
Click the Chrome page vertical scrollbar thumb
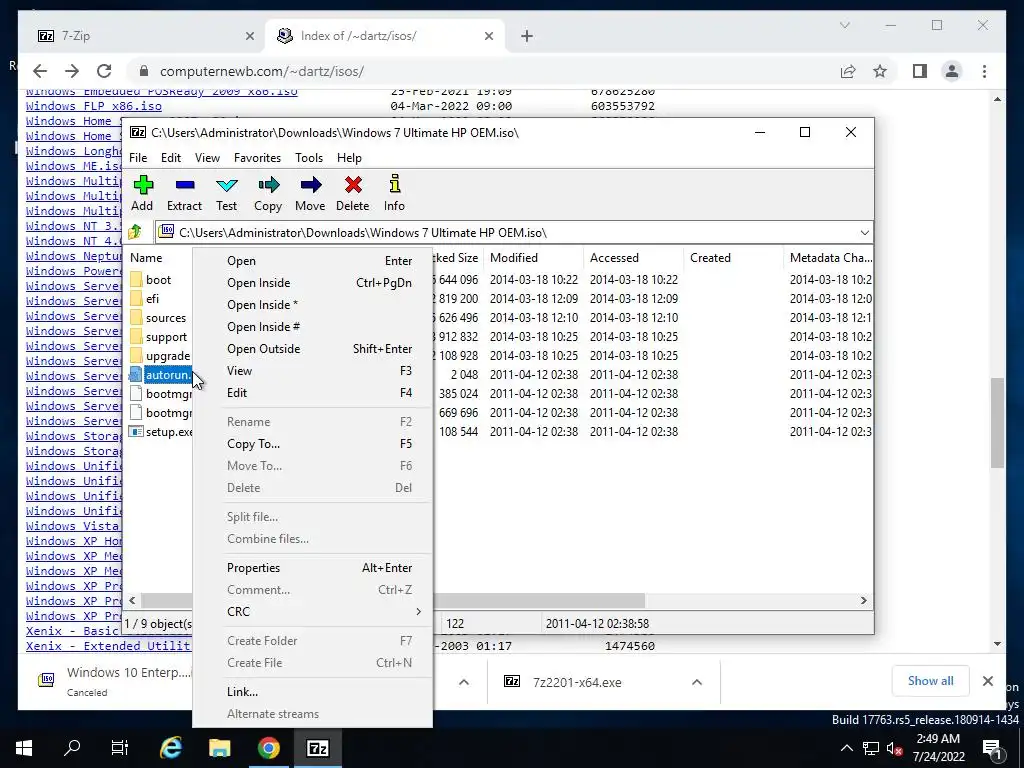[x=997, y=423]
